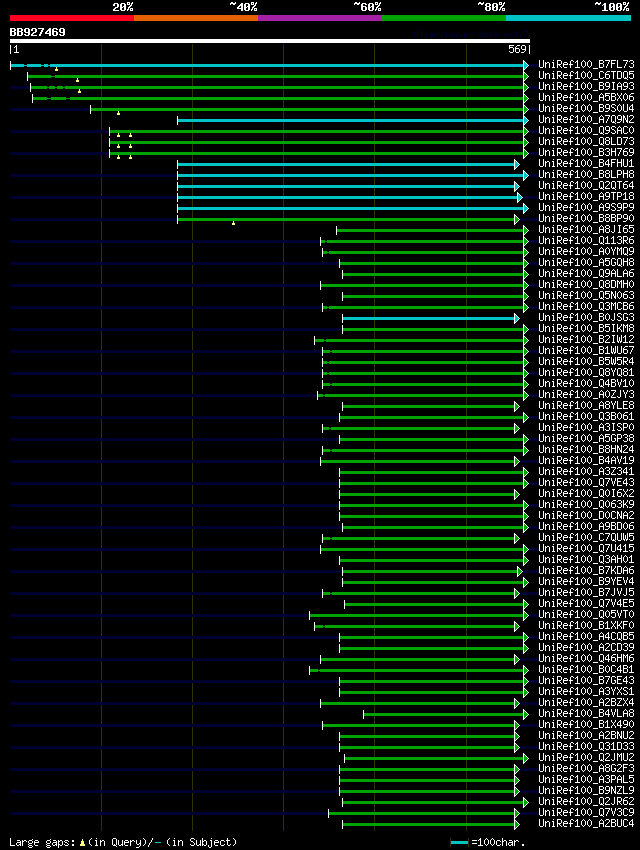Choose the UniRef100_B5IKM8 identifier
The image size is (640, 850).
pos(586,329)
